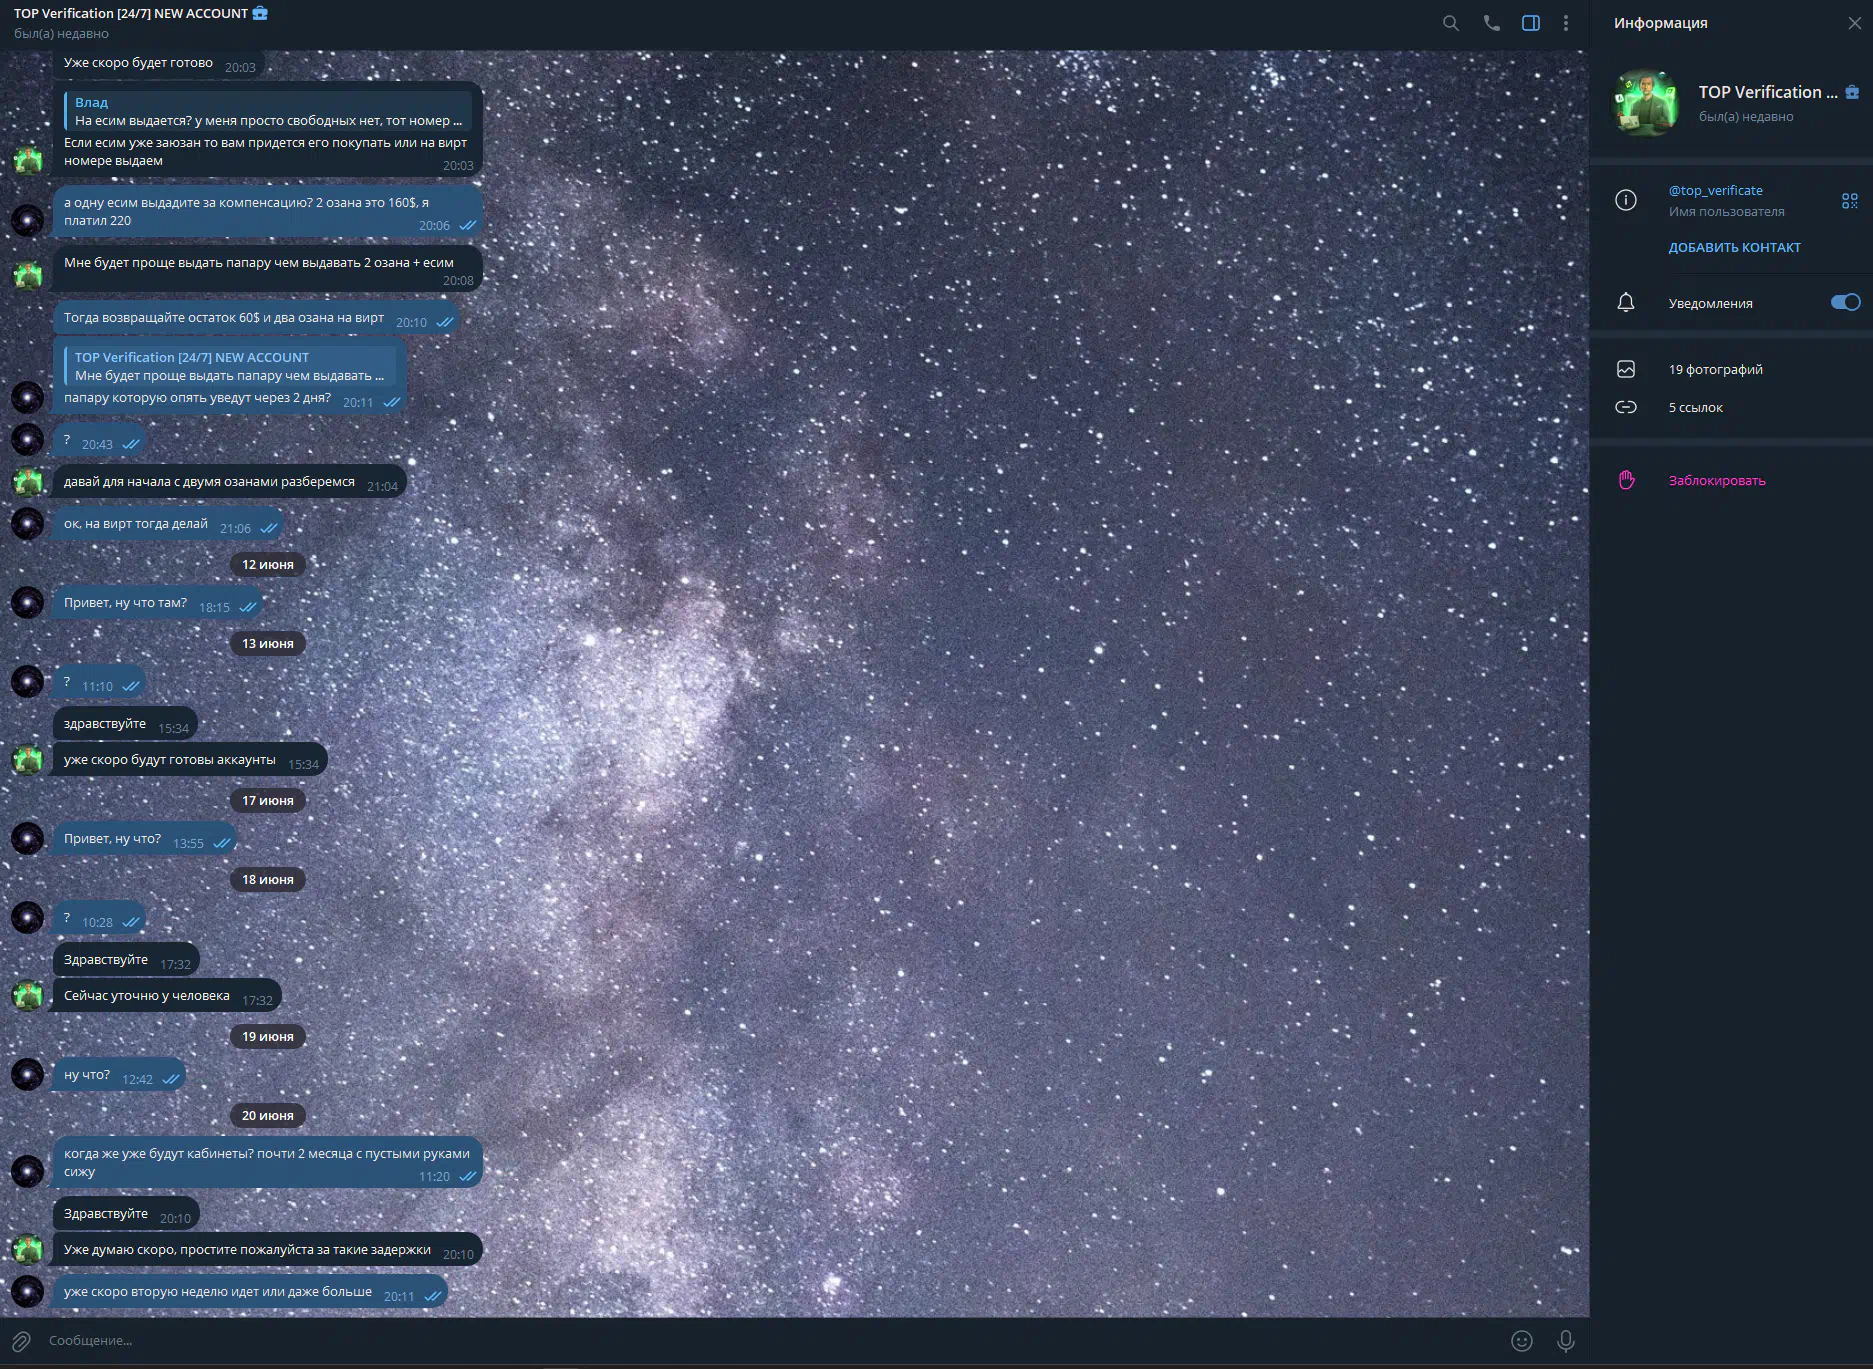Toggle the Уведомления switch
Image resolution: width=1873 pixels, height=1369 pixels.
1846,302
